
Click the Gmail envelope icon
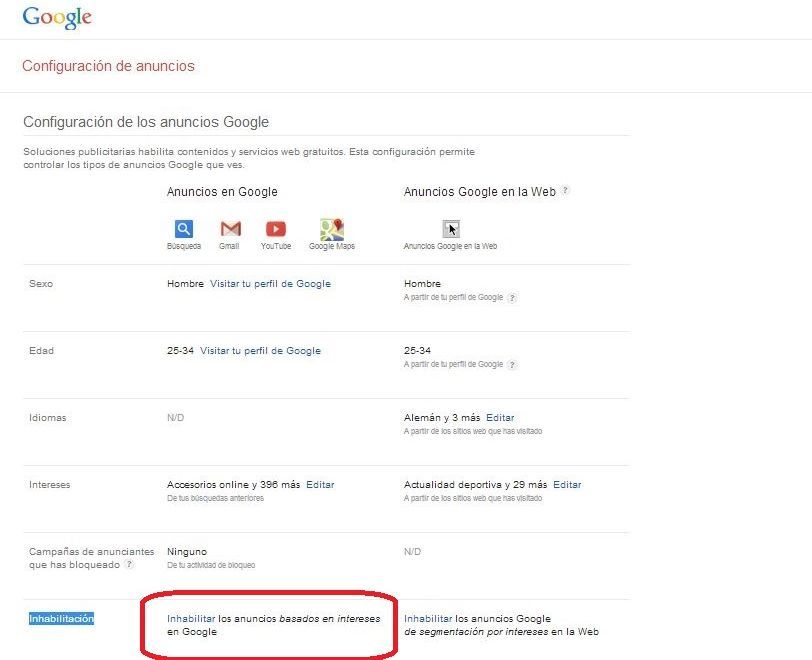(x=230, y=228)
